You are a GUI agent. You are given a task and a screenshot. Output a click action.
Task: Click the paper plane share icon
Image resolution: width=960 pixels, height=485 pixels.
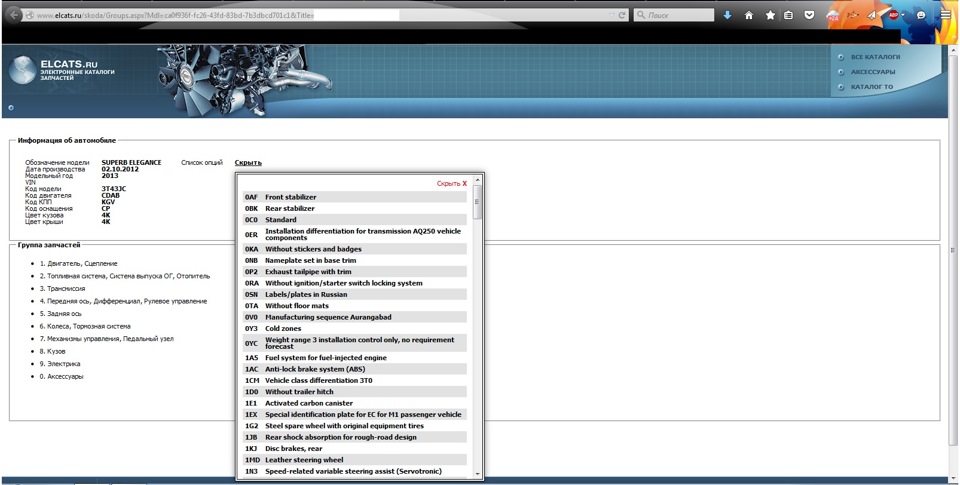(872, 15)
